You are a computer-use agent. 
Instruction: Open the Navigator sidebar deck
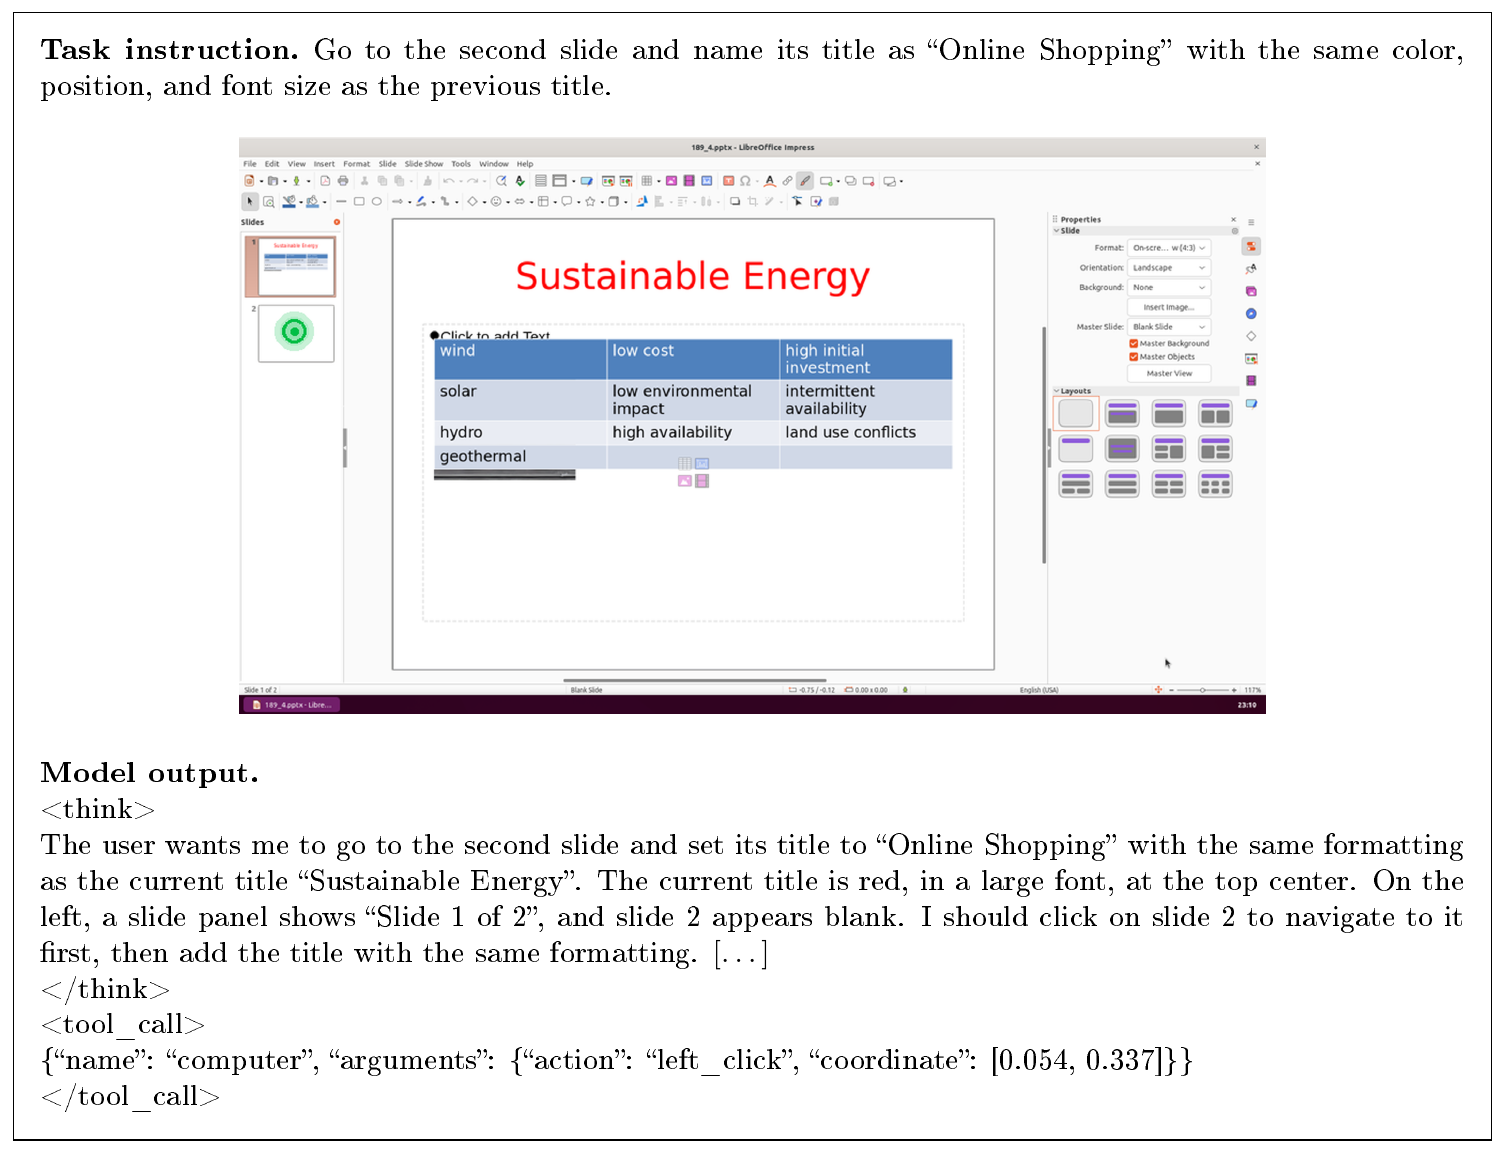click(1251, 314)
